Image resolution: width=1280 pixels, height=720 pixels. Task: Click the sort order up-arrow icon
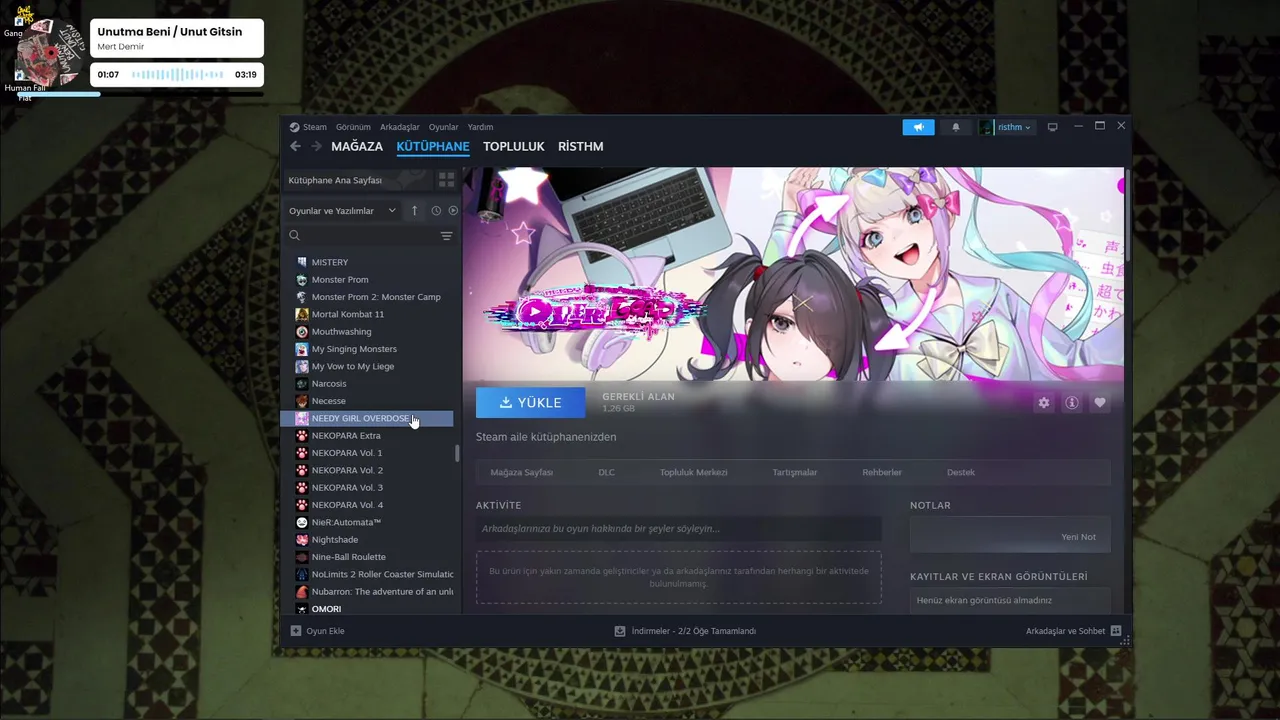coord(415,211)
